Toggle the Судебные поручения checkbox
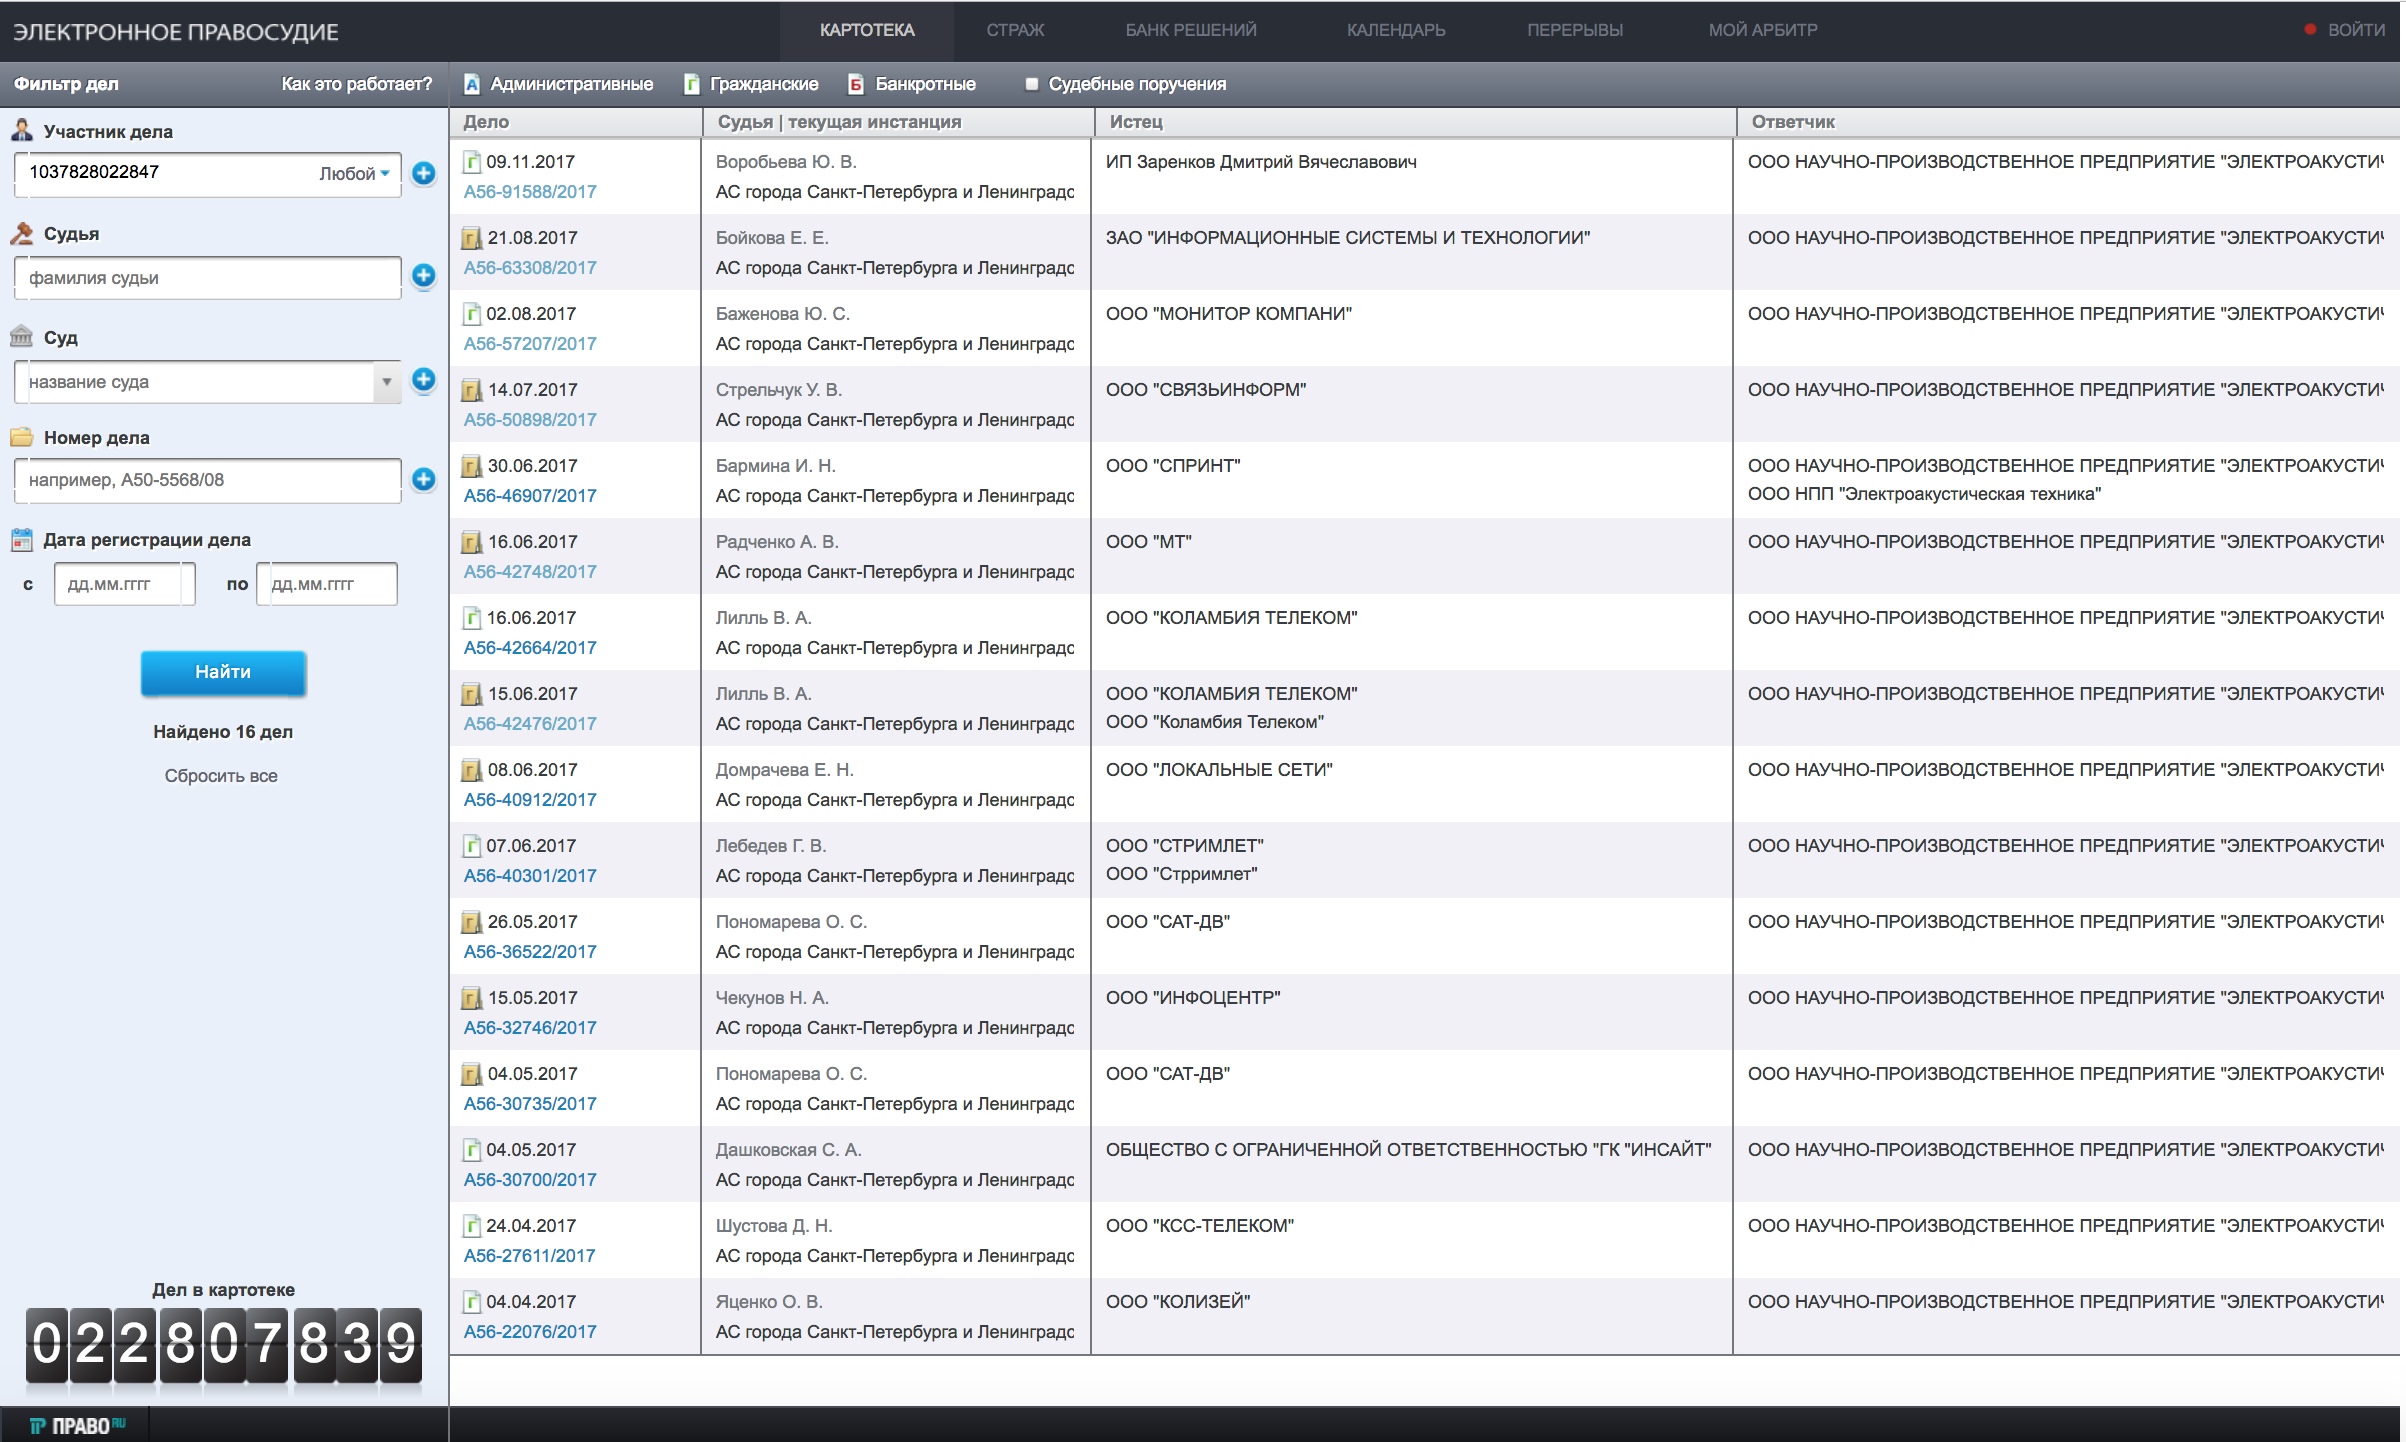The width and height of the screenshot is (2406, 1442). tap(1032, 84)
